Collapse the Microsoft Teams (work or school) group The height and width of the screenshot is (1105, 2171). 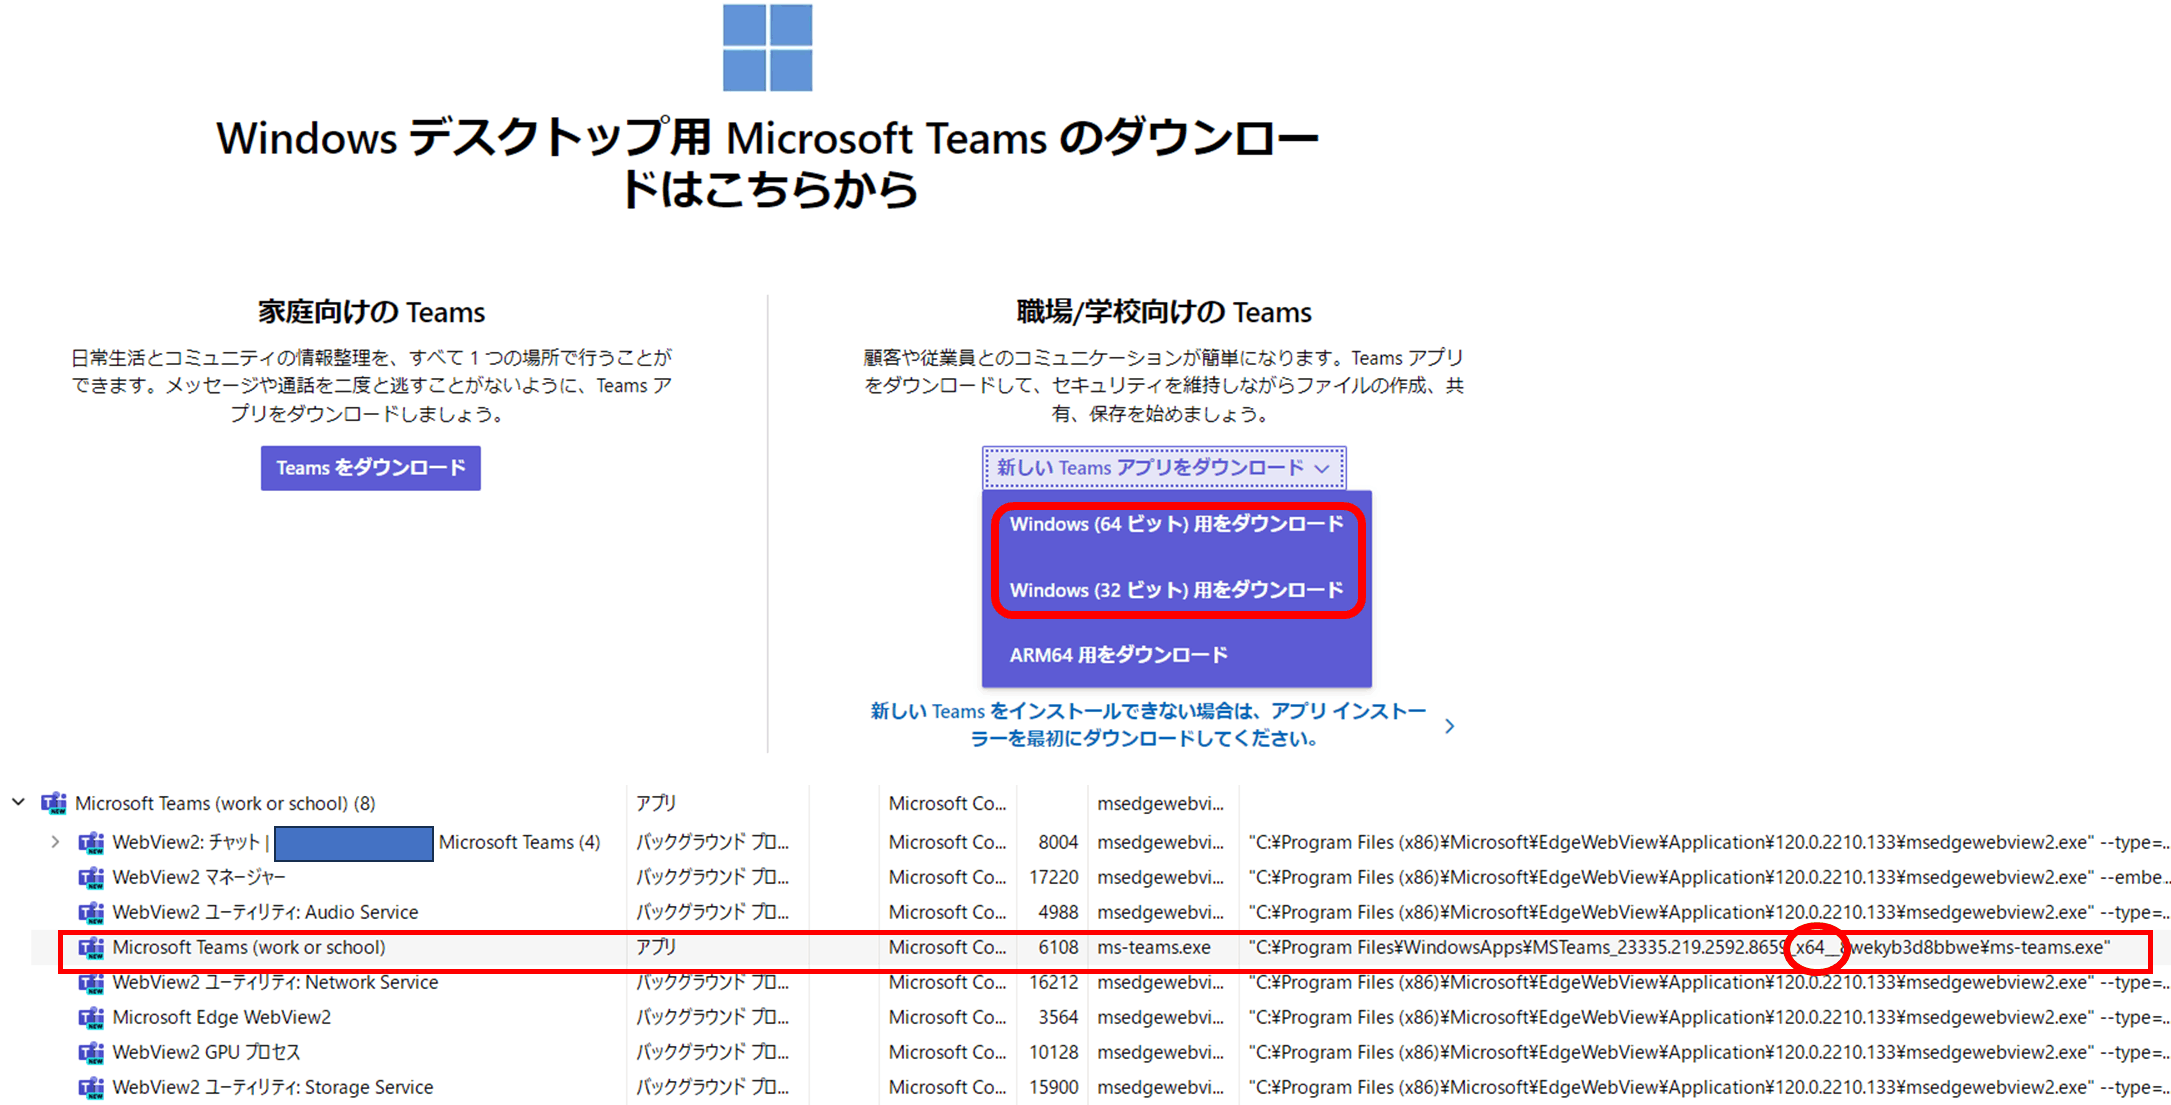point(19,803)
